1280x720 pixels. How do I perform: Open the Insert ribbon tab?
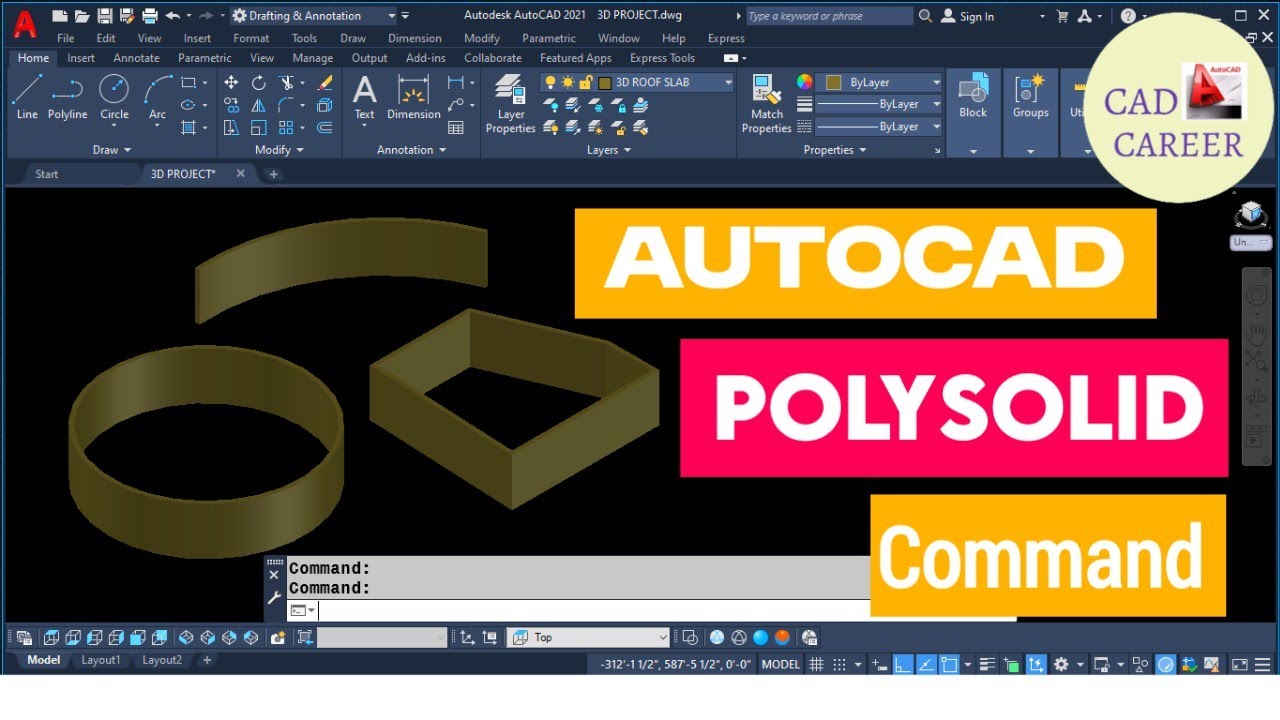click(81, 58)
